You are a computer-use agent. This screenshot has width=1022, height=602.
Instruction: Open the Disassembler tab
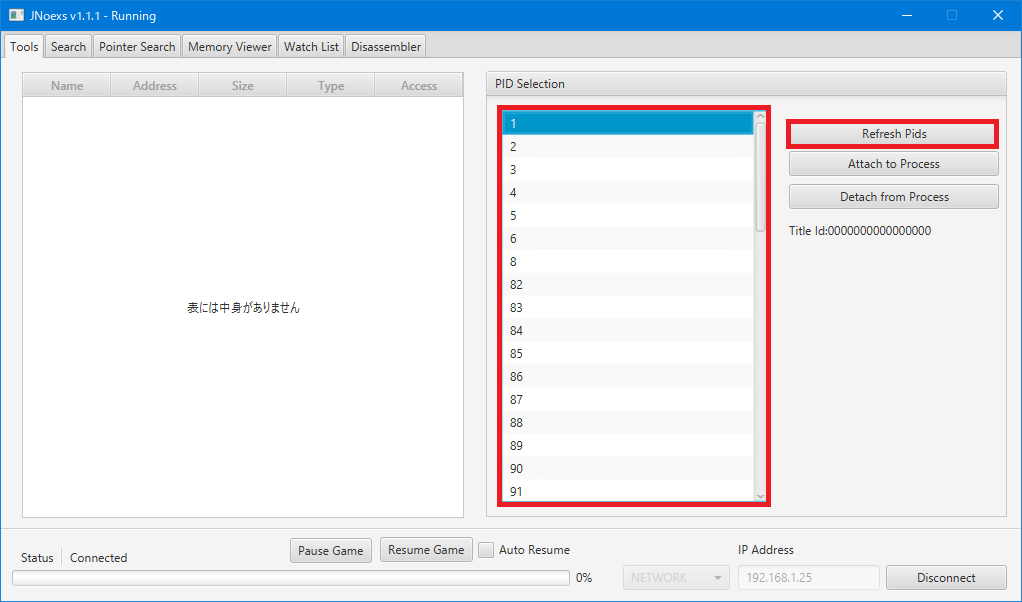[386, 47]
